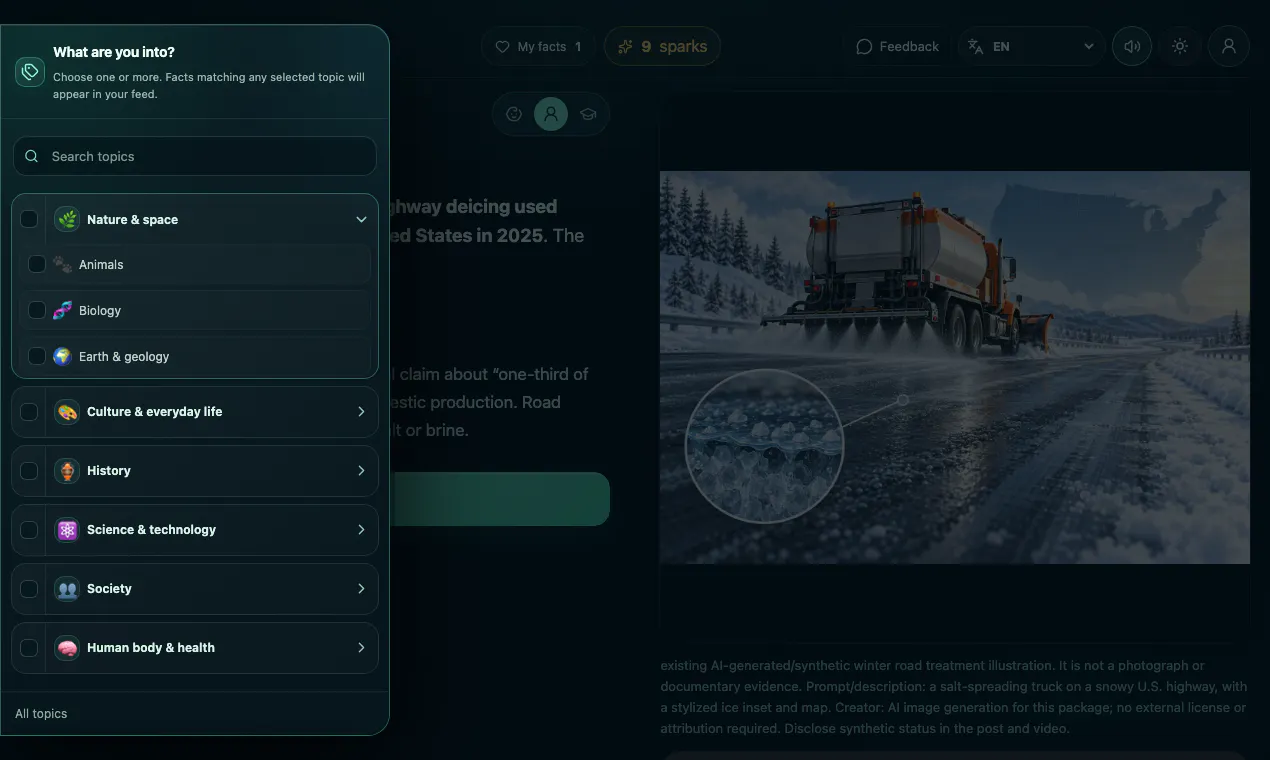Screen dimensions: 1270x760
Task: Click the Earth & geology globe icon
Action: pos(62,357)
